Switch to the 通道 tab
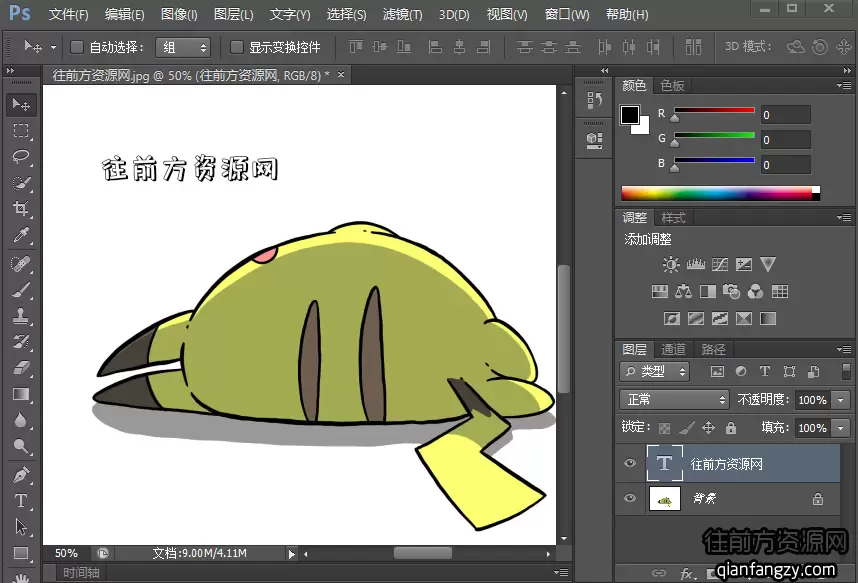Screen dimensions: 858x583 click(x=673, y=349)
